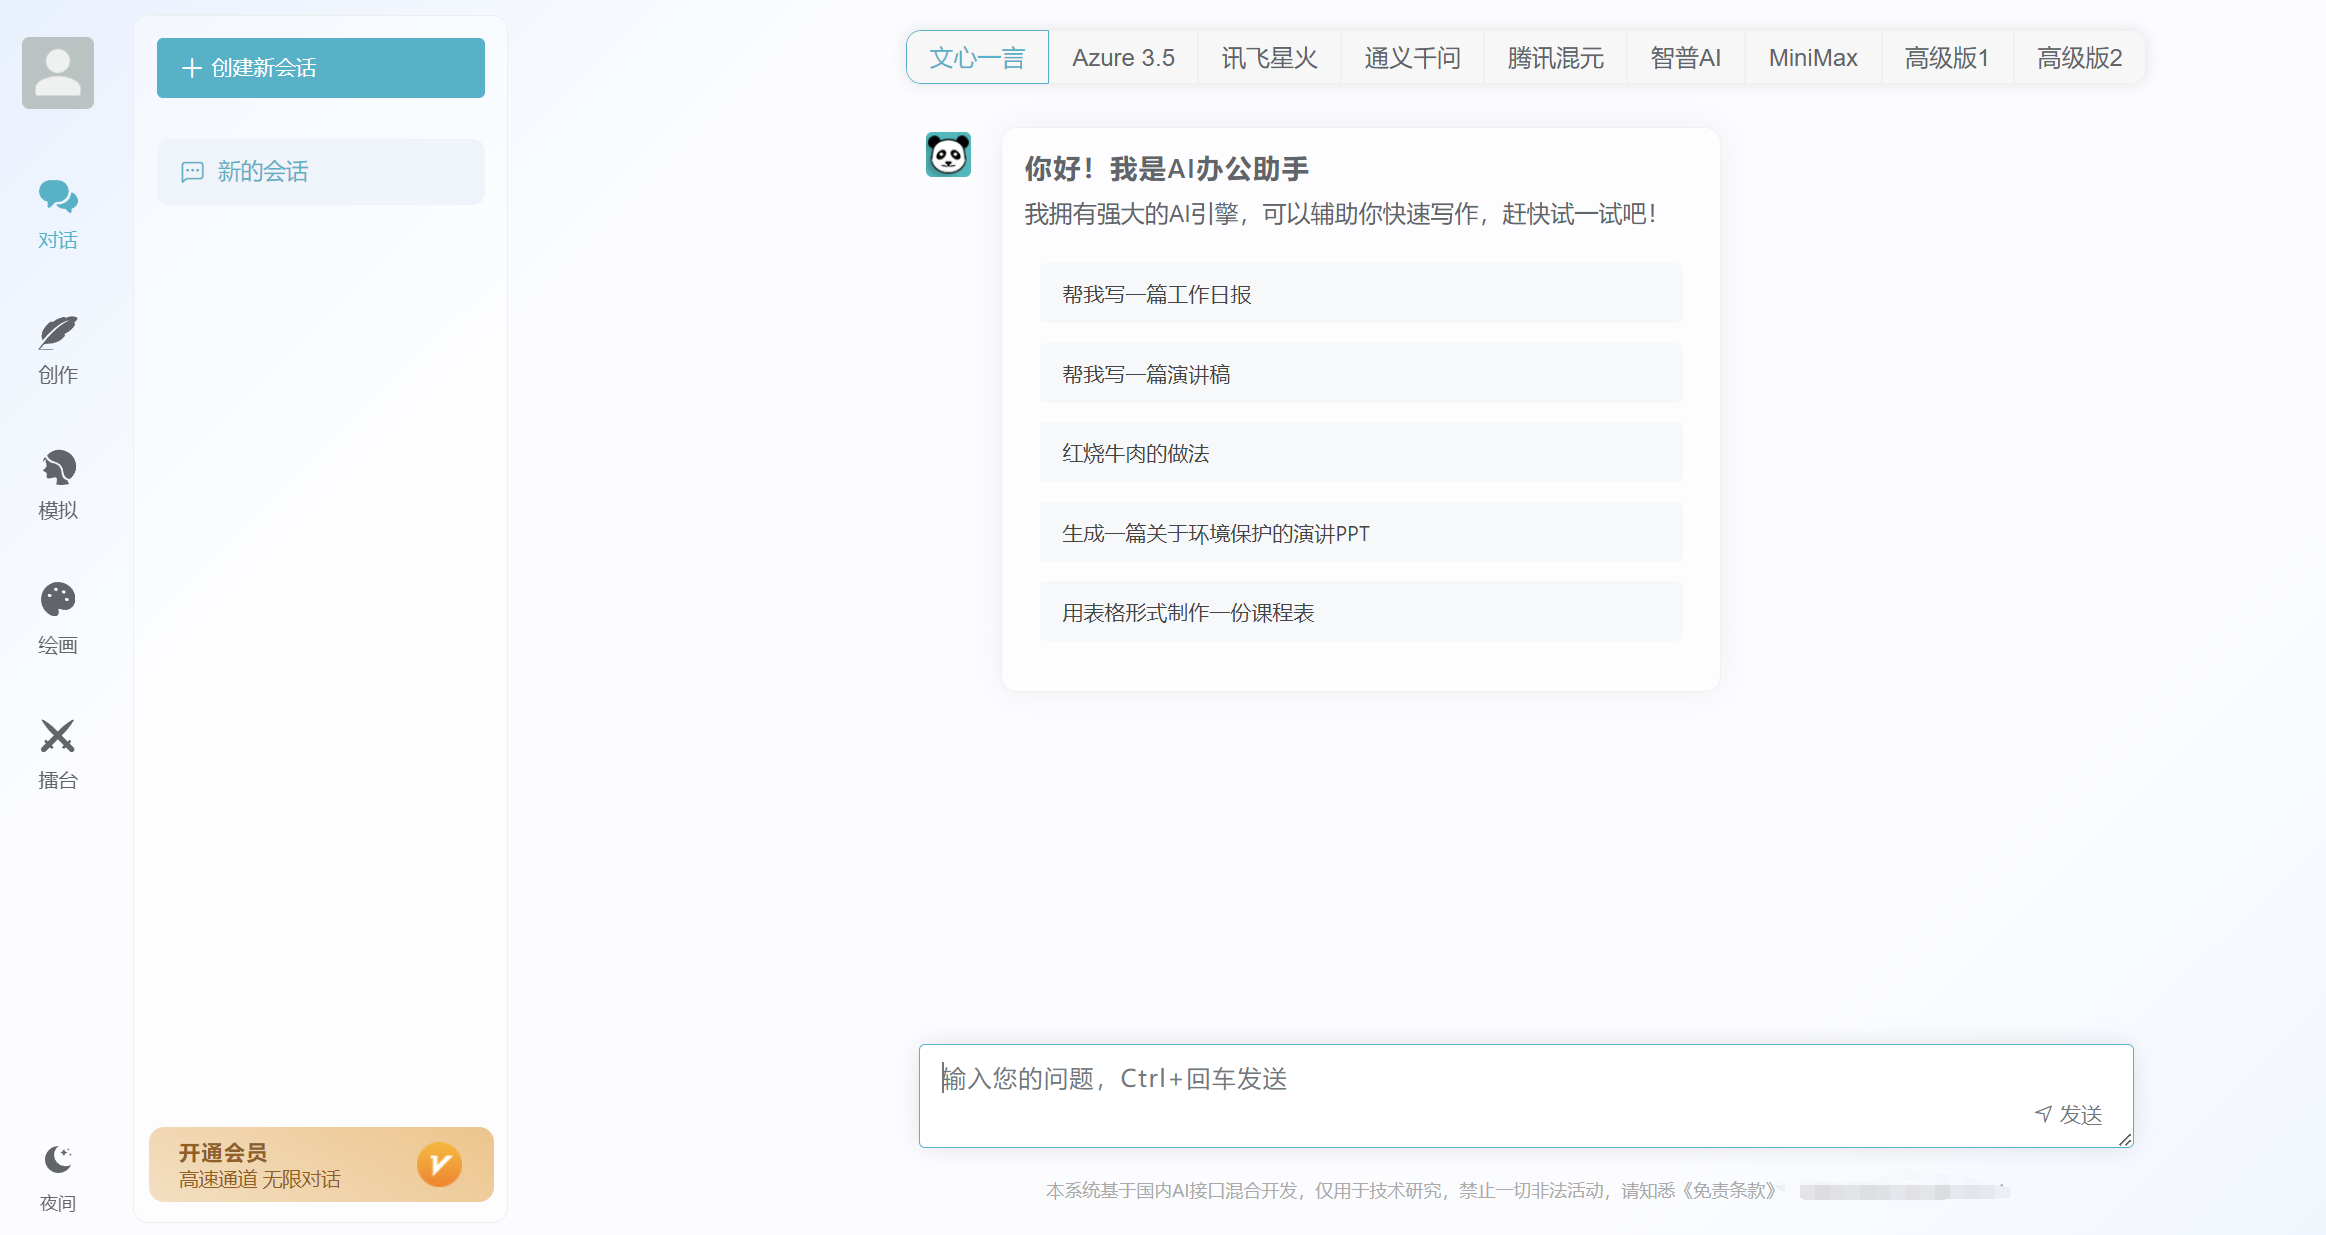Select the 创作 writing tool

click(57, 348)
